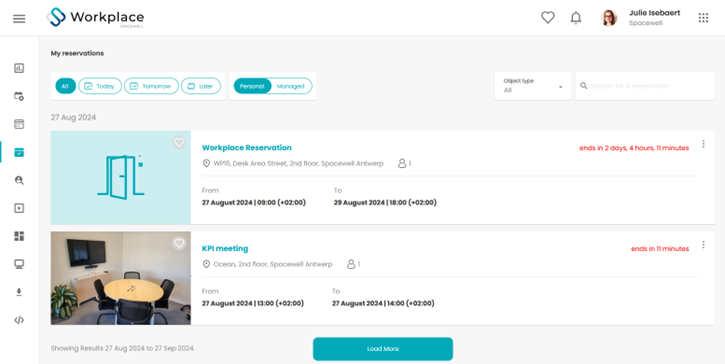Open the person search sidebar icon

click(19, 180)
